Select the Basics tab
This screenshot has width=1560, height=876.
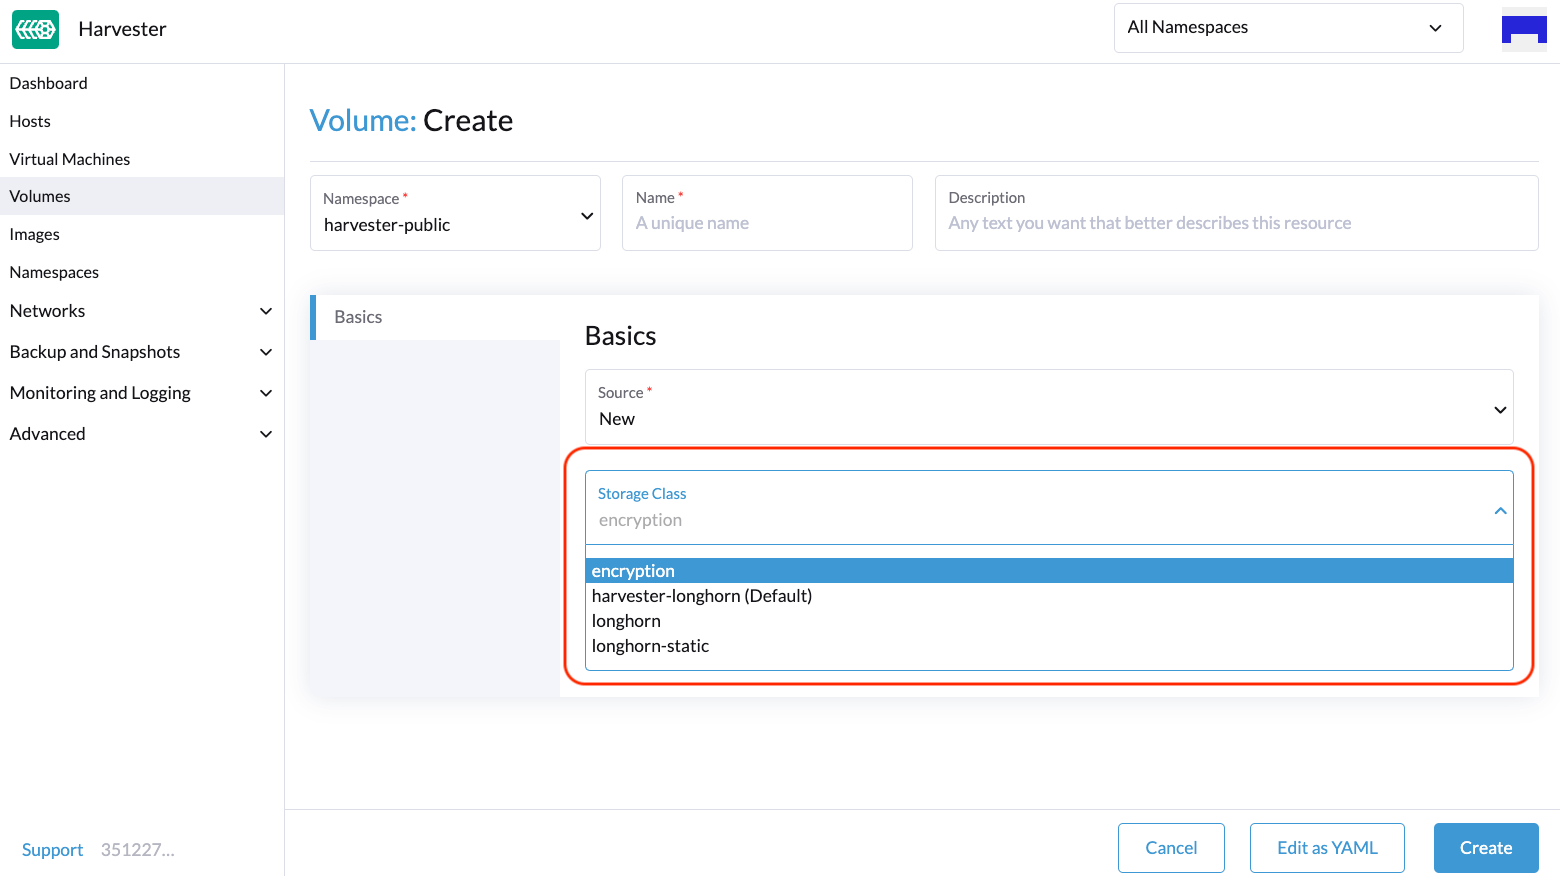[358, 317]
